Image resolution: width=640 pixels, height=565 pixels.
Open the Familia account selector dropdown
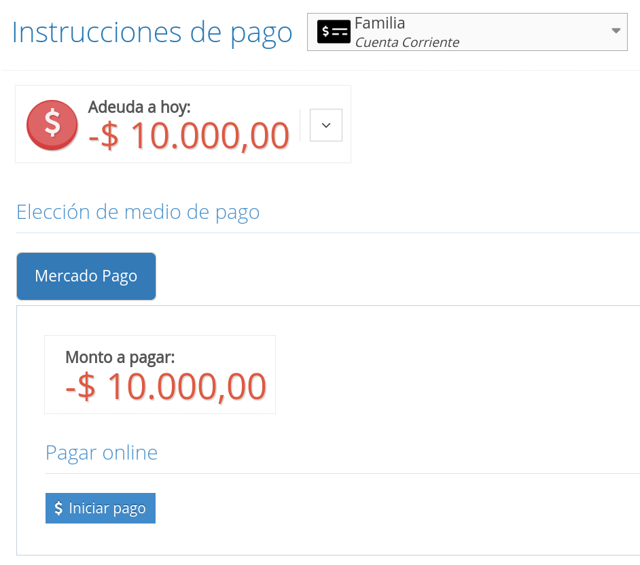[x=467, y=32]
